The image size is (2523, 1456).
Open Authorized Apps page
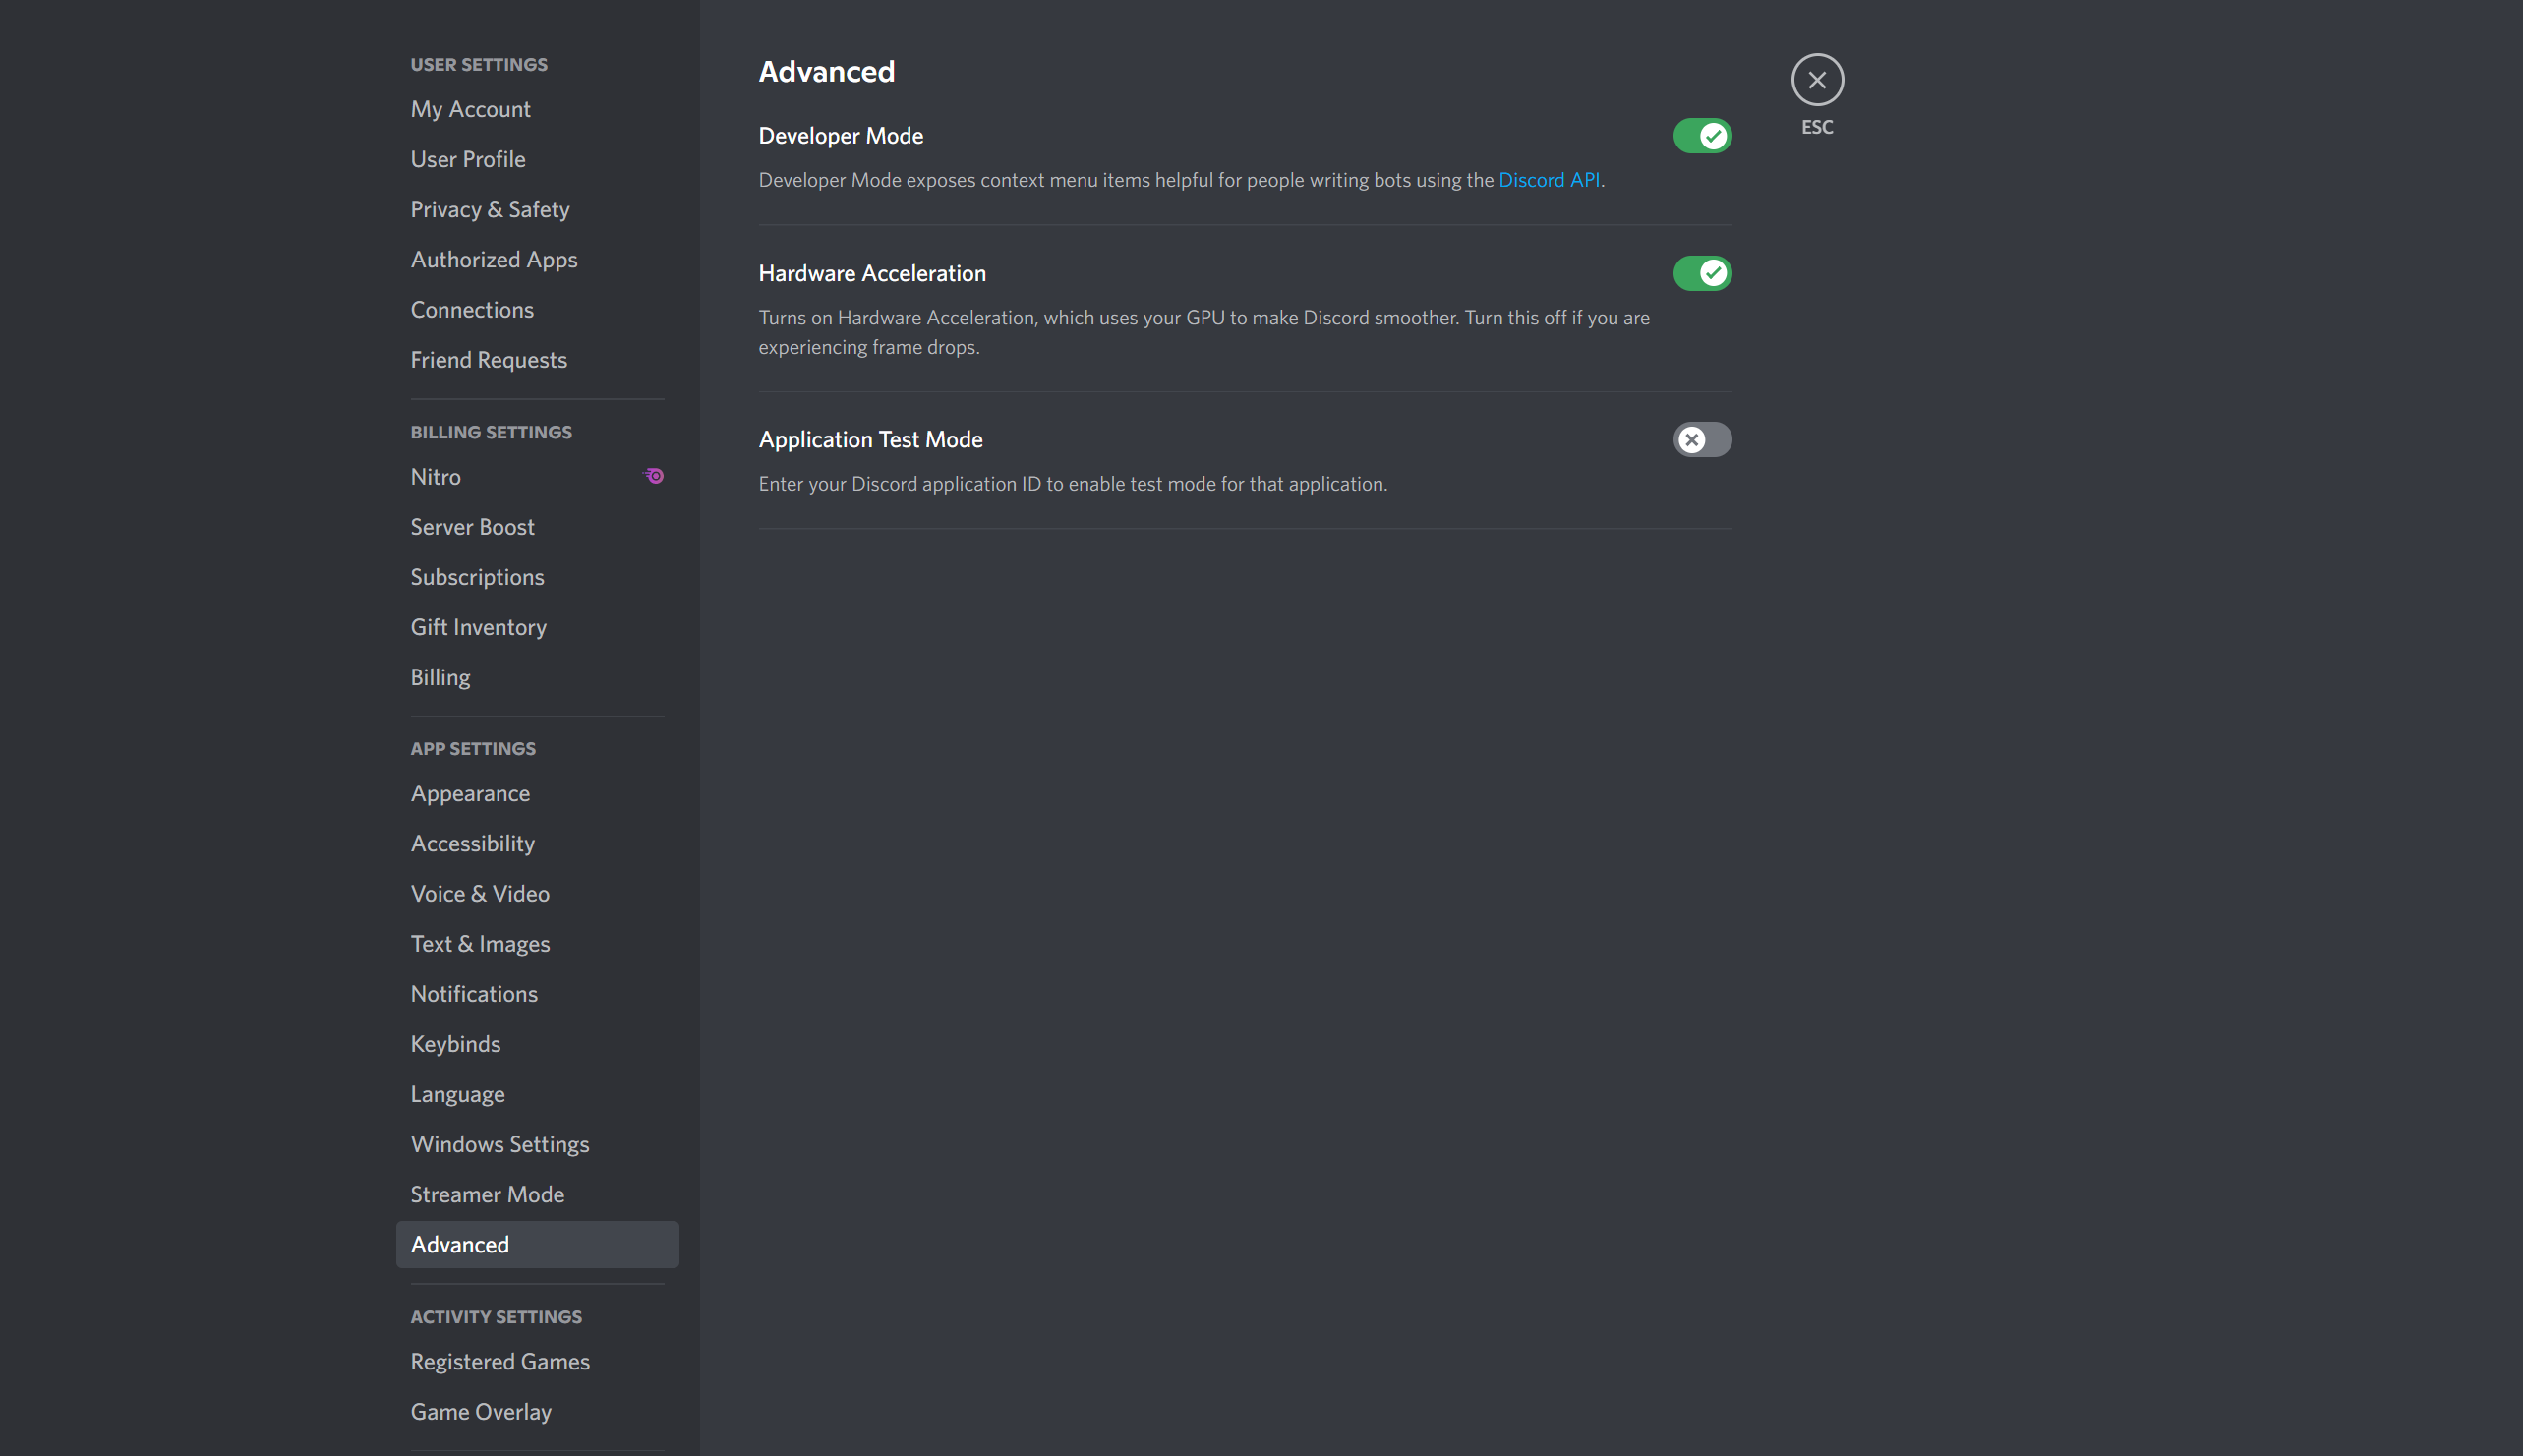[494, 260]
